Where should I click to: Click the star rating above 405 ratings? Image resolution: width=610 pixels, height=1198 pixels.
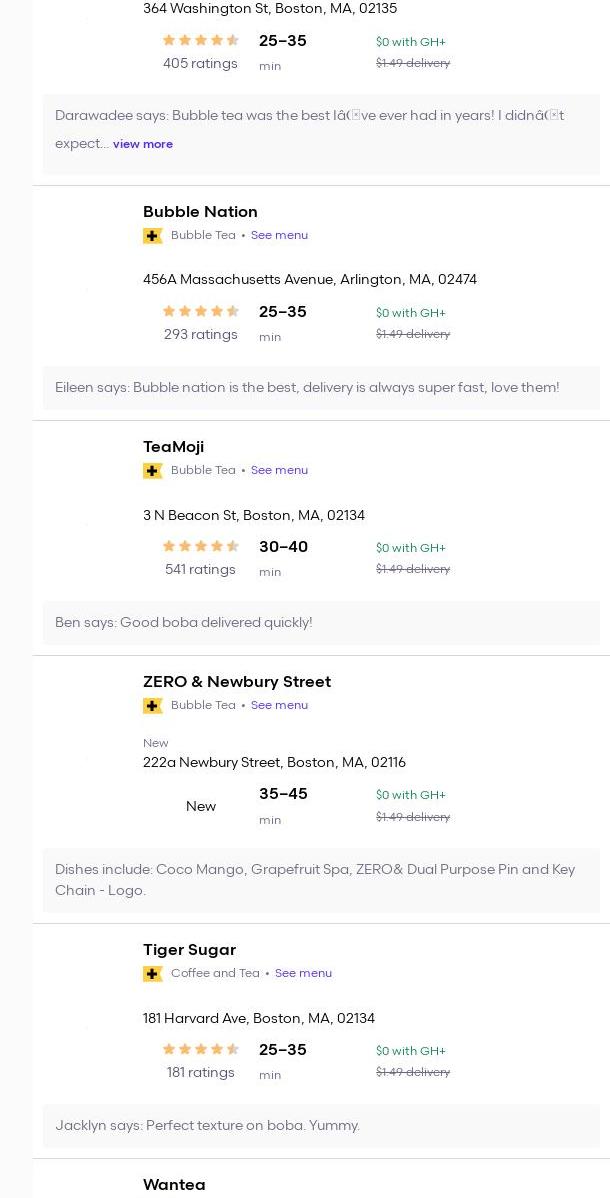201,41
